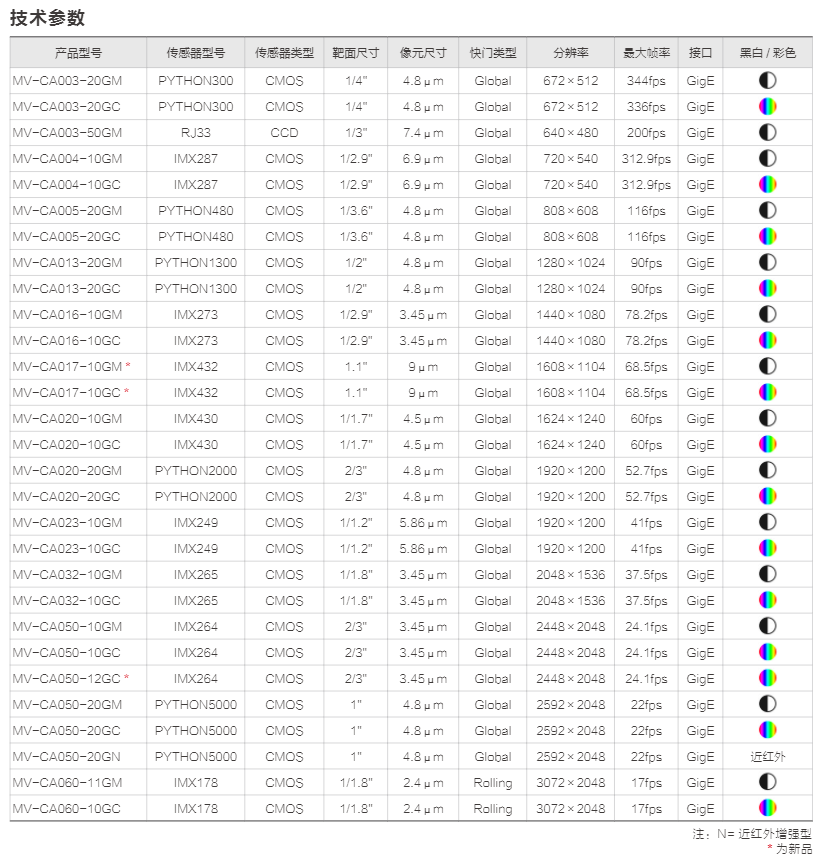Click the 黑白 / 彩色 column header

[x=767, y=53]
